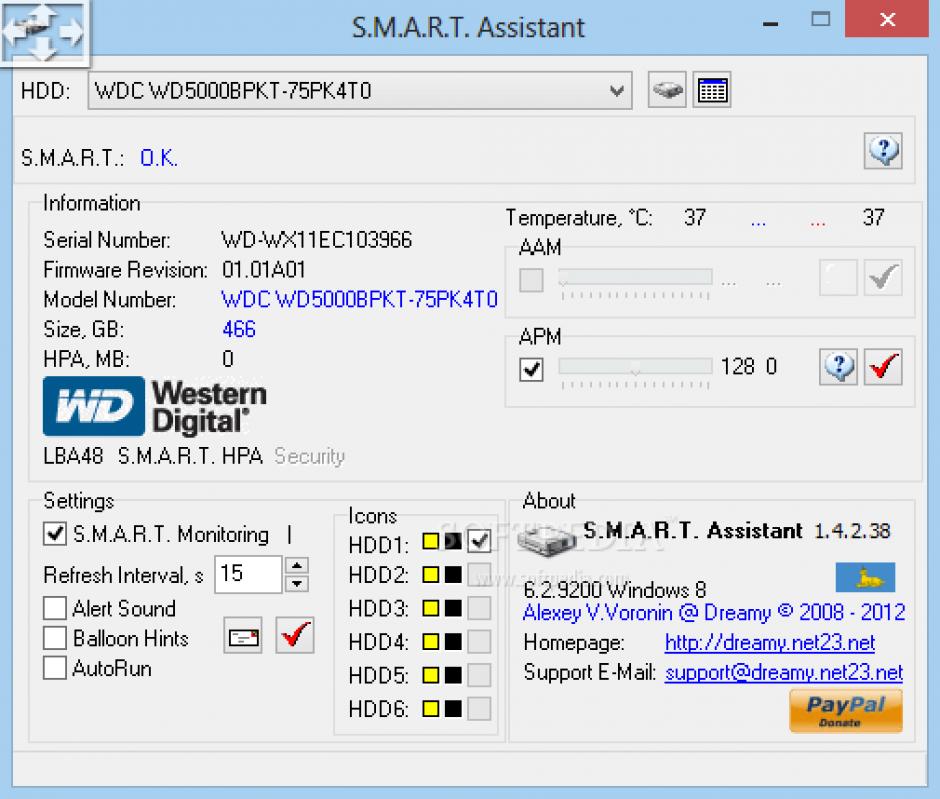Open the email settings envelope icon
Viewport: 940px width, 799px height.
tap(244, 636)
